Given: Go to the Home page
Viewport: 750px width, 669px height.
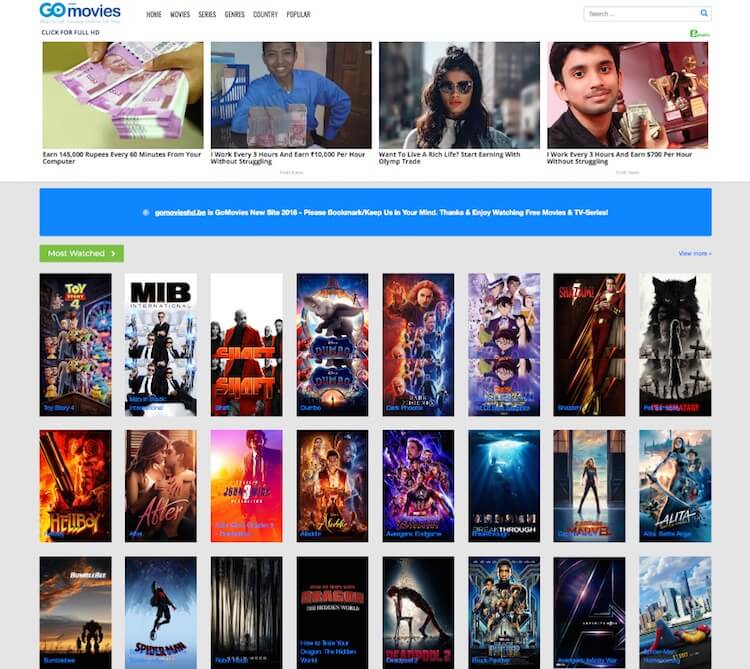Looking at the screenshot, I should 154,15.
